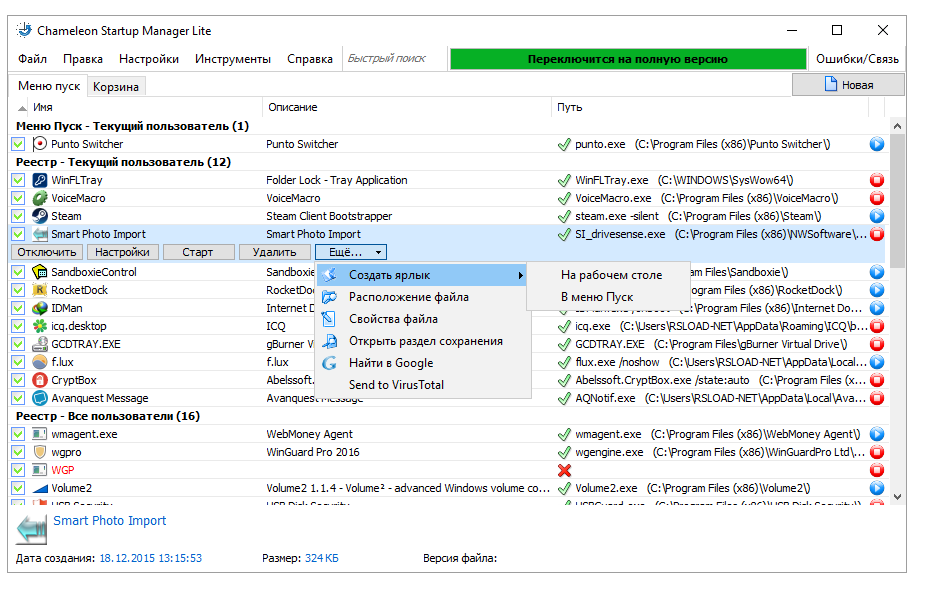Click the Удалить button
936x602 pixels.
[274, 252]
